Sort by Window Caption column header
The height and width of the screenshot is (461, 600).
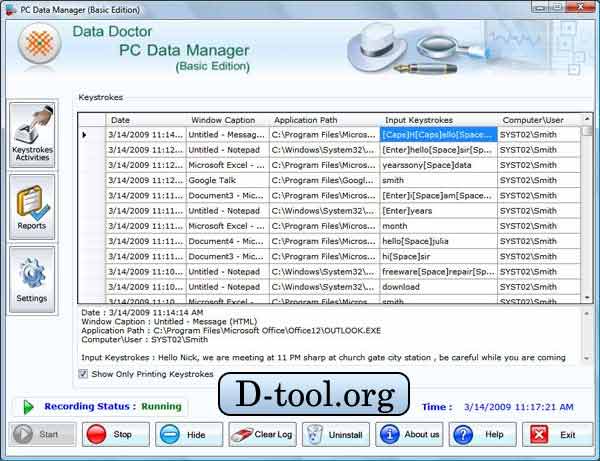[228, 120]
